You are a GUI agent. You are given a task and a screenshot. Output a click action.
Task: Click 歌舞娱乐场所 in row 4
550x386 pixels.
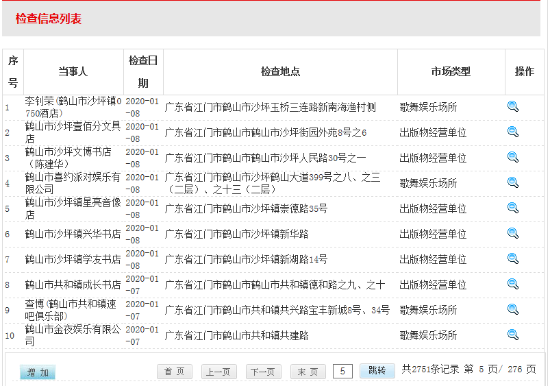[x=428, y=183]
